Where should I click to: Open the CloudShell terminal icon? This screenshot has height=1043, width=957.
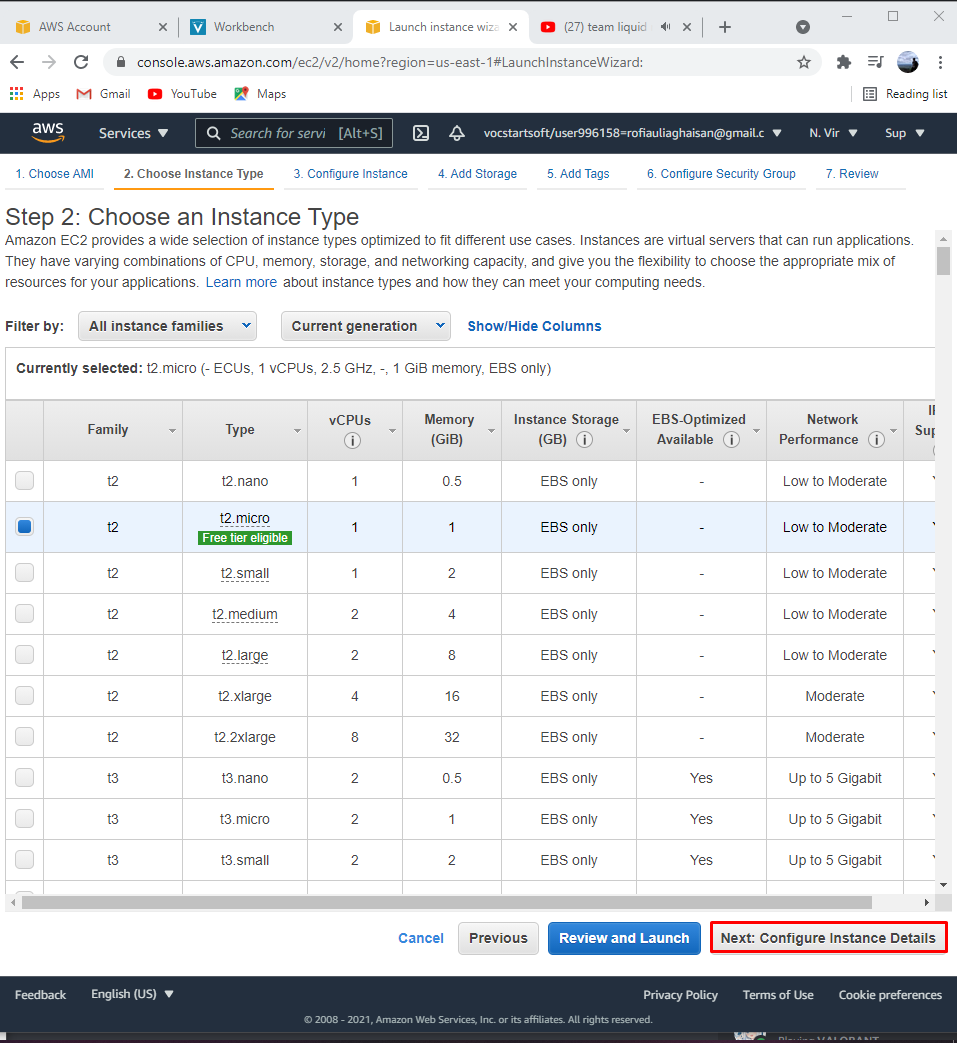(x=421, y=133)
